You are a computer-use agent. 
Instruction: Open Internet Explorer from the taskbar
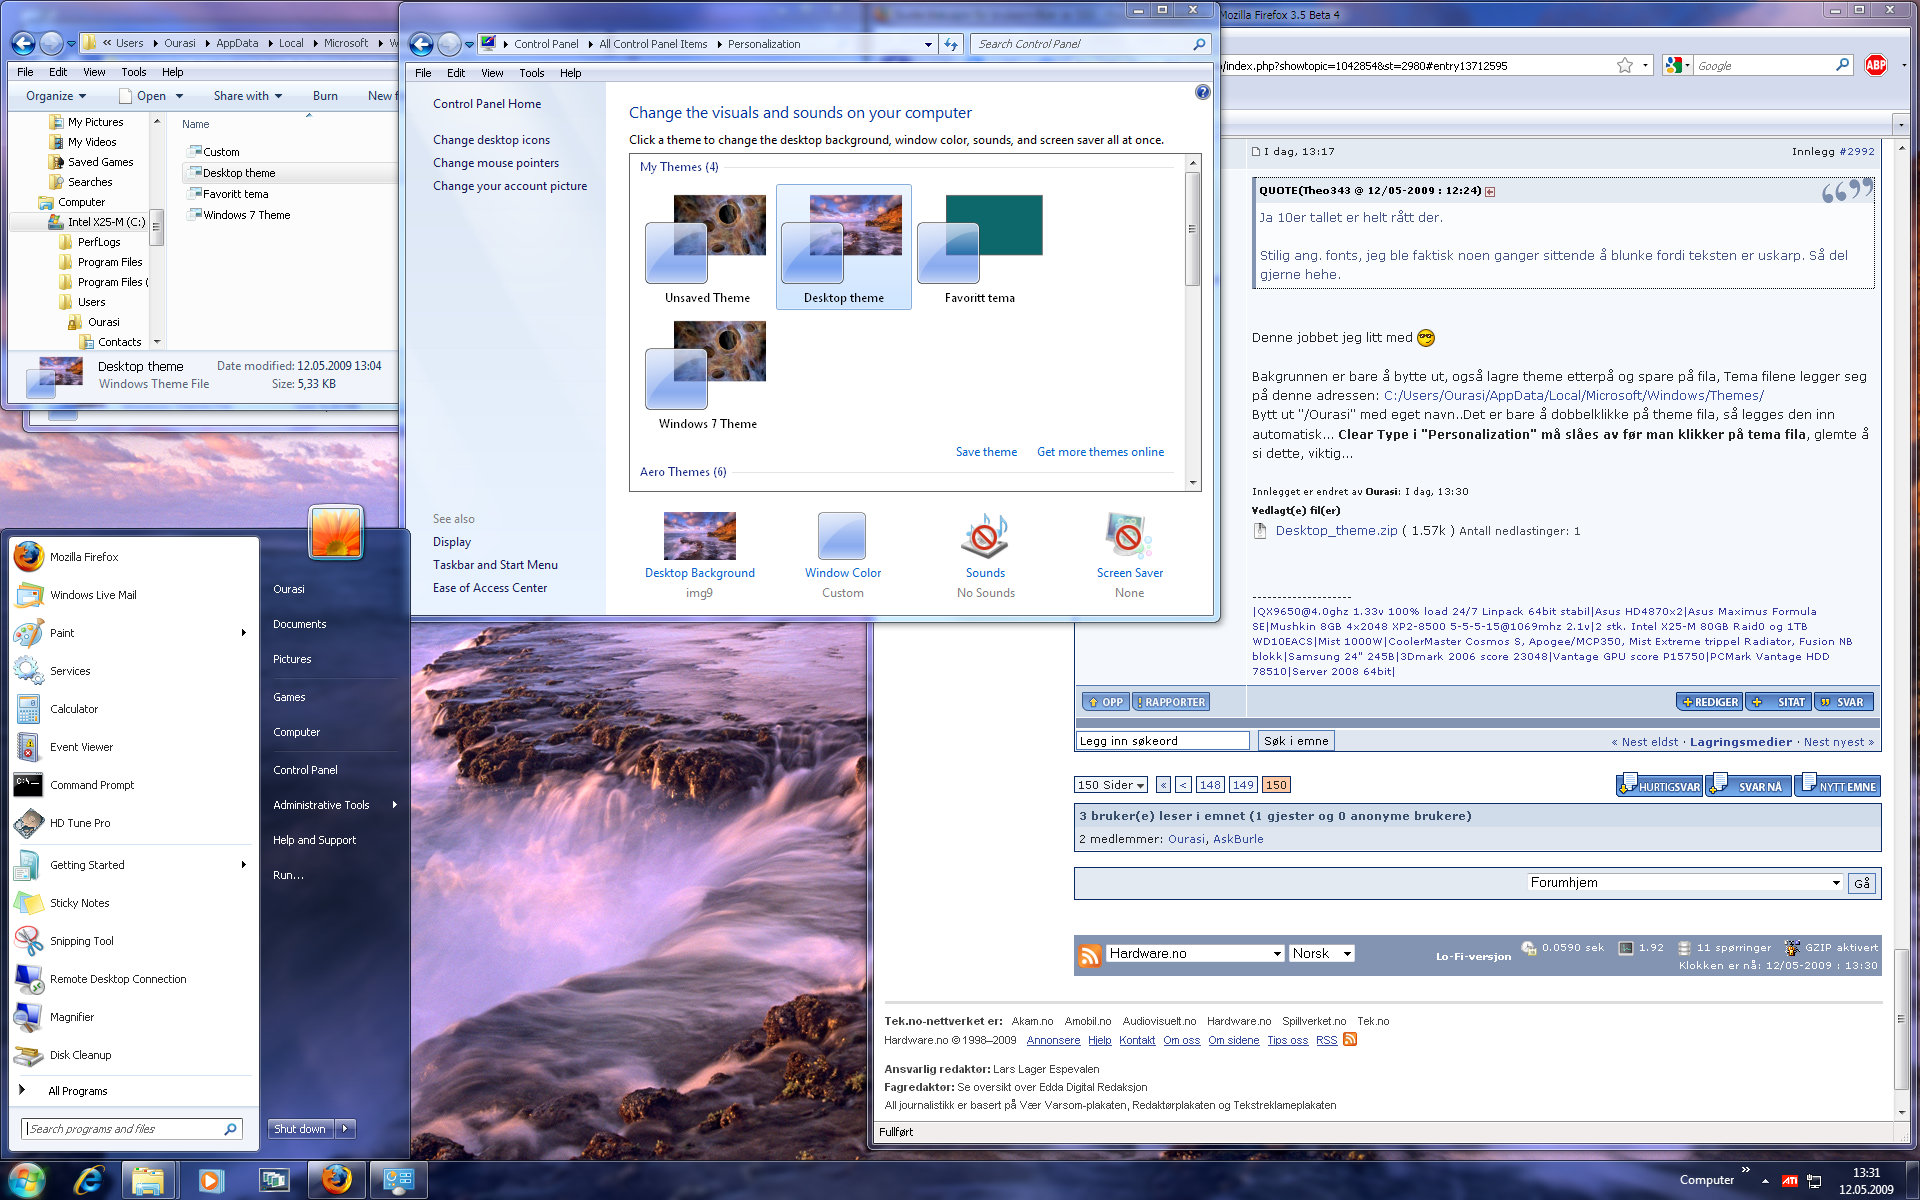tap(89, 1180)
